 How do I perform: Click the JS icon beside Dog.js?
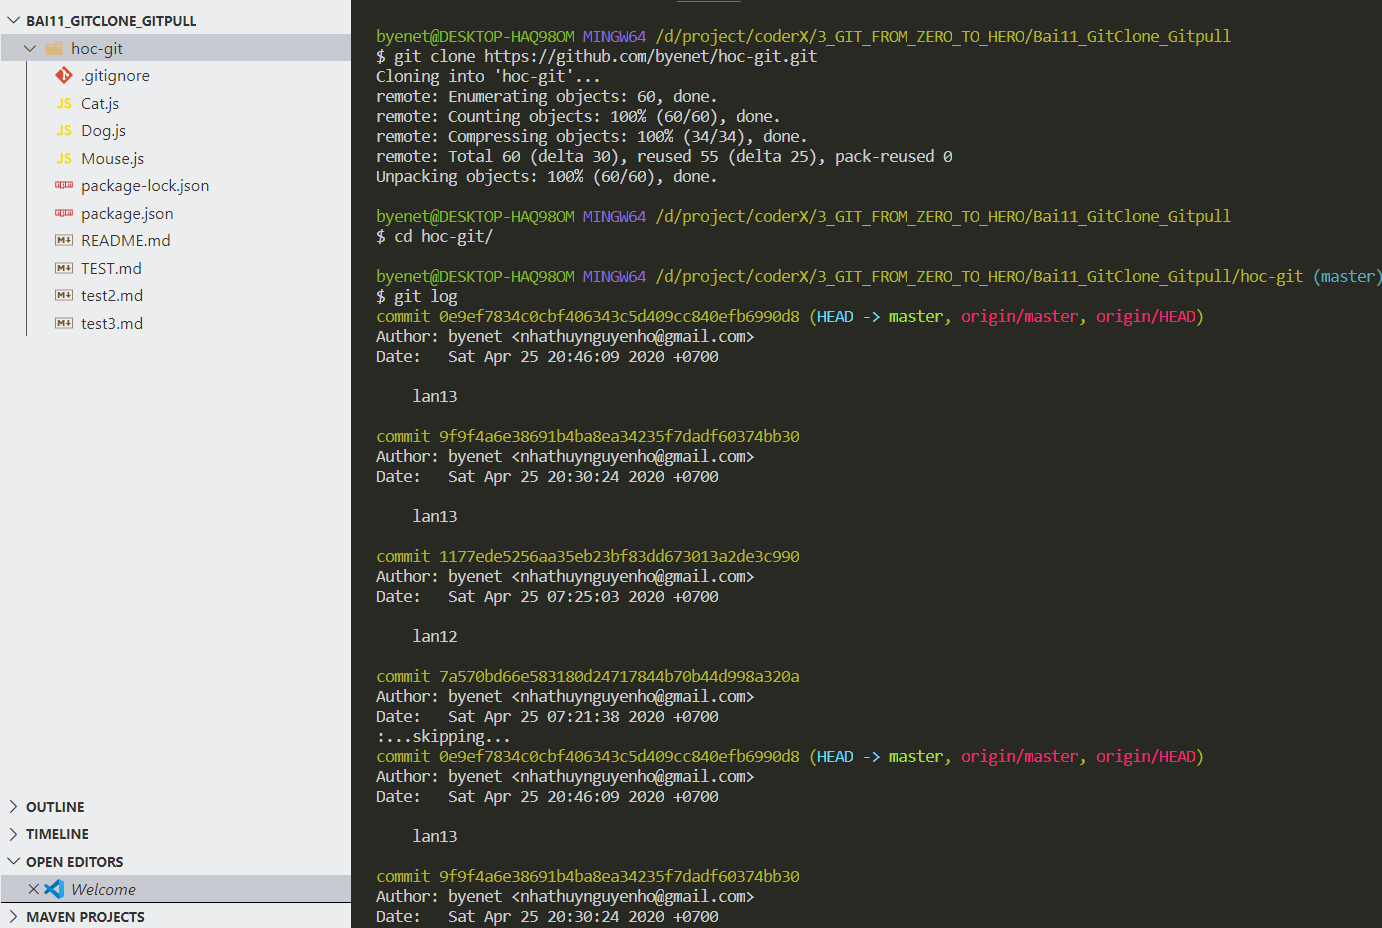pos(64,130)
